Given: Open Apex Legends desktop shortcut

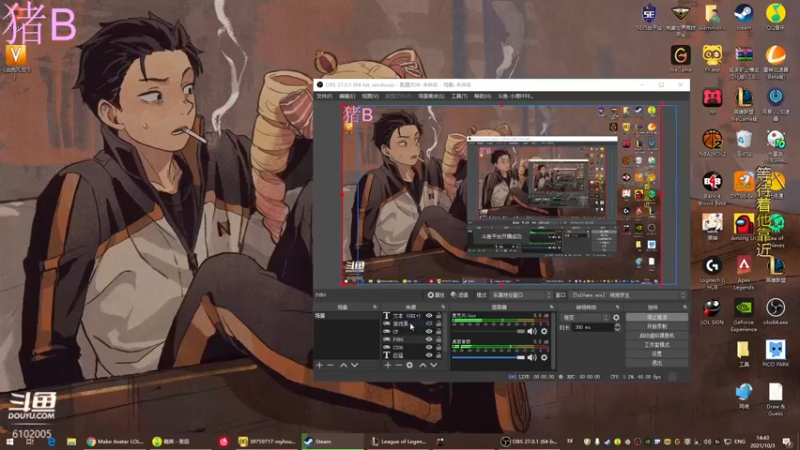Looking at the screenshot, I should tap(744, 273).
